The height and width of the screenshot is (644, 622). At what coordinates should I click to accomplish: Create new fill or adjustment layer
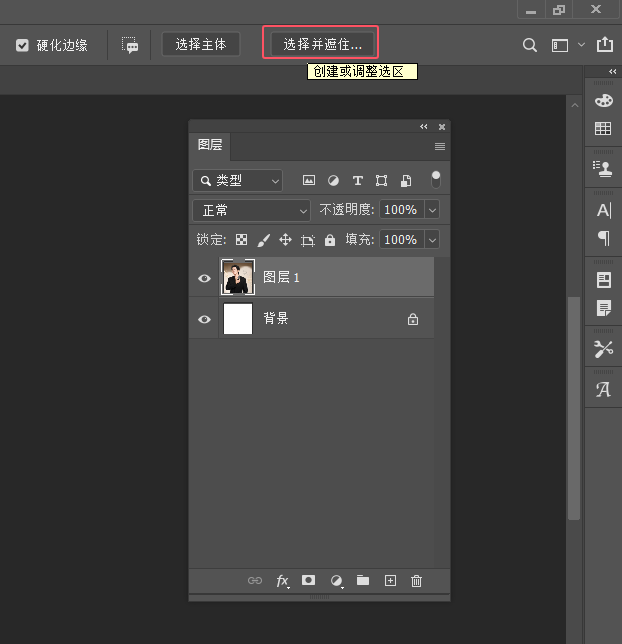[x=337, y=581]
